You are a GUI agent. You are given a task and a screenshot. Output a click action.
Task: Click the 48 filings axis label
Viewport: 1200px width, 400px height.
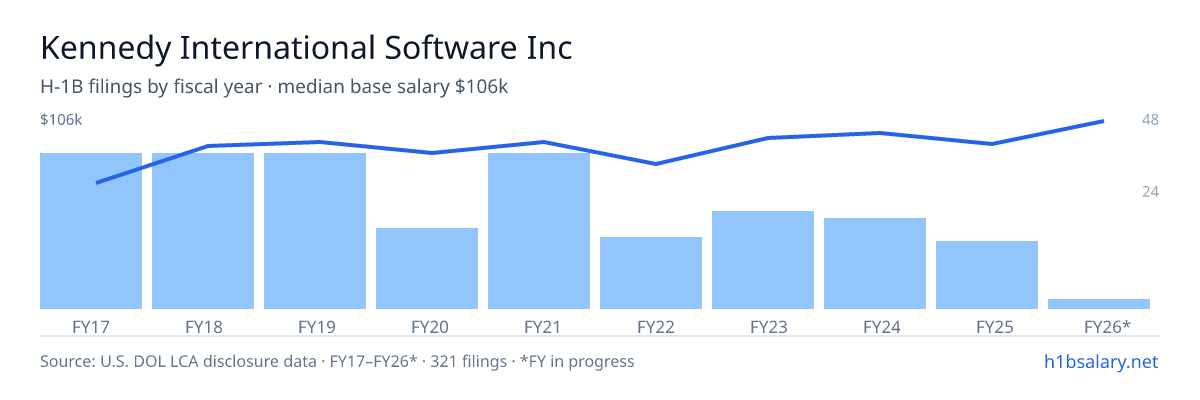pos(1150,120)
